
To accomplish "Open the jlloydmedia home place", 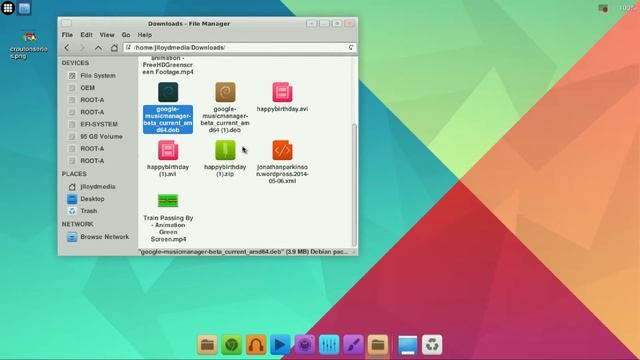I will tap(98, 187).
